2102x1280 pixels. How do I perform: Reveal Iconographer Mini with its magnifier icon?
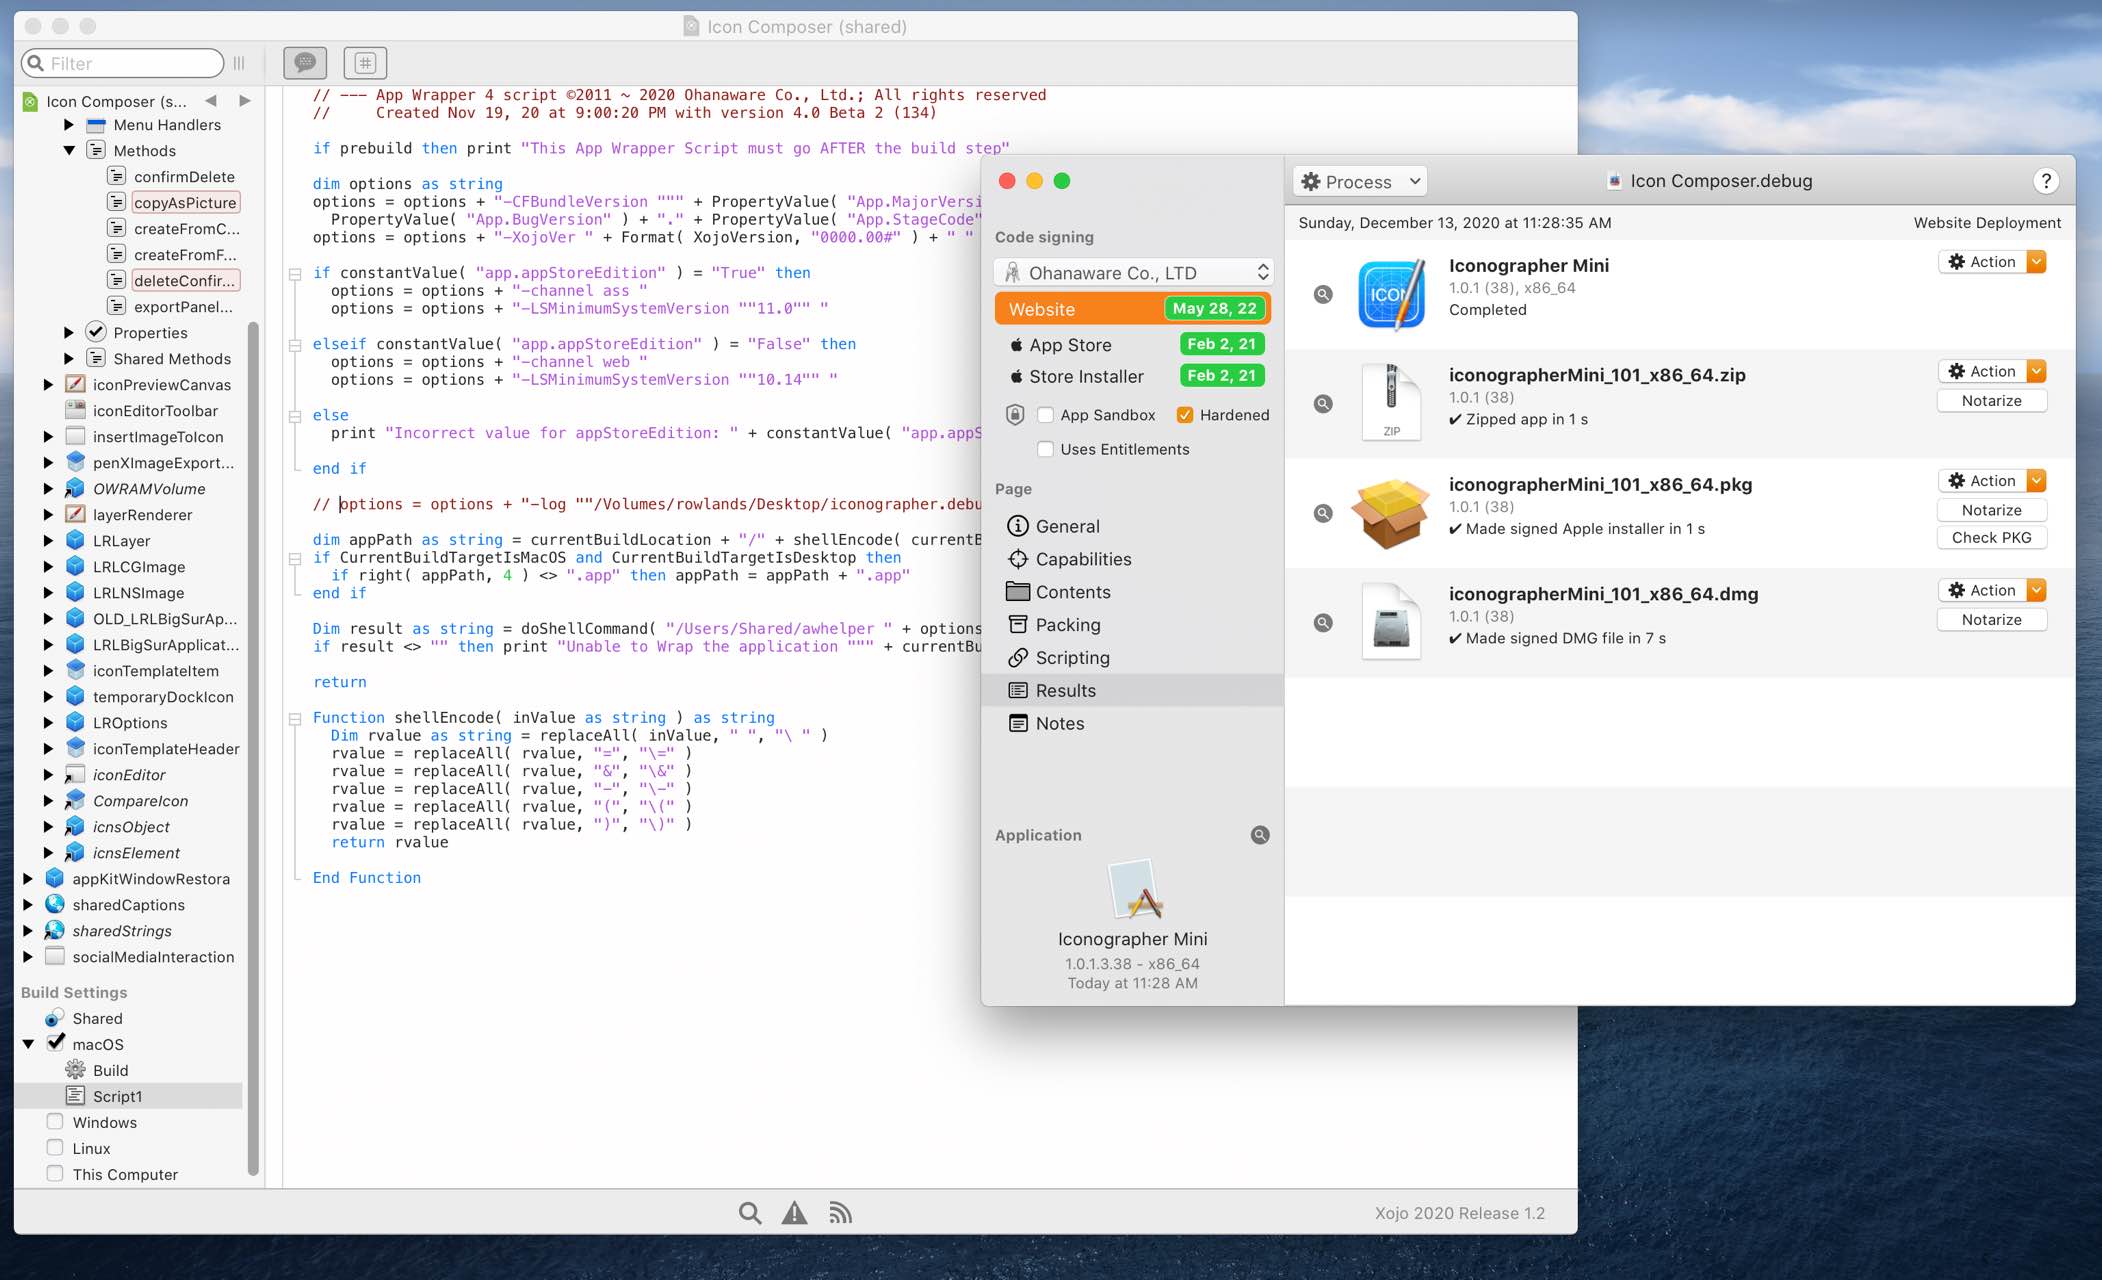(1323, 294)
